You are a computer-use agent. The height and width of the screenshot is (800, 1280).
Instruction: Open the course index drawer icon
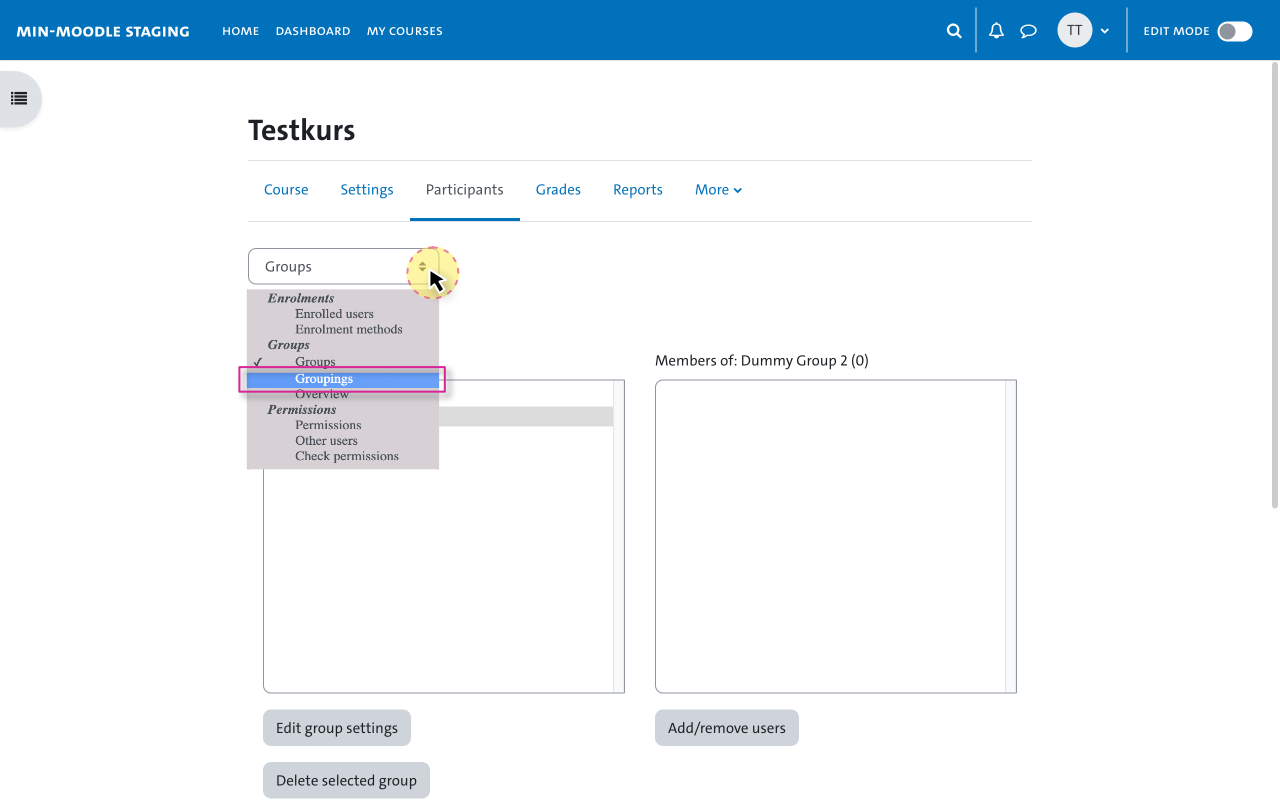pos(19,98)
